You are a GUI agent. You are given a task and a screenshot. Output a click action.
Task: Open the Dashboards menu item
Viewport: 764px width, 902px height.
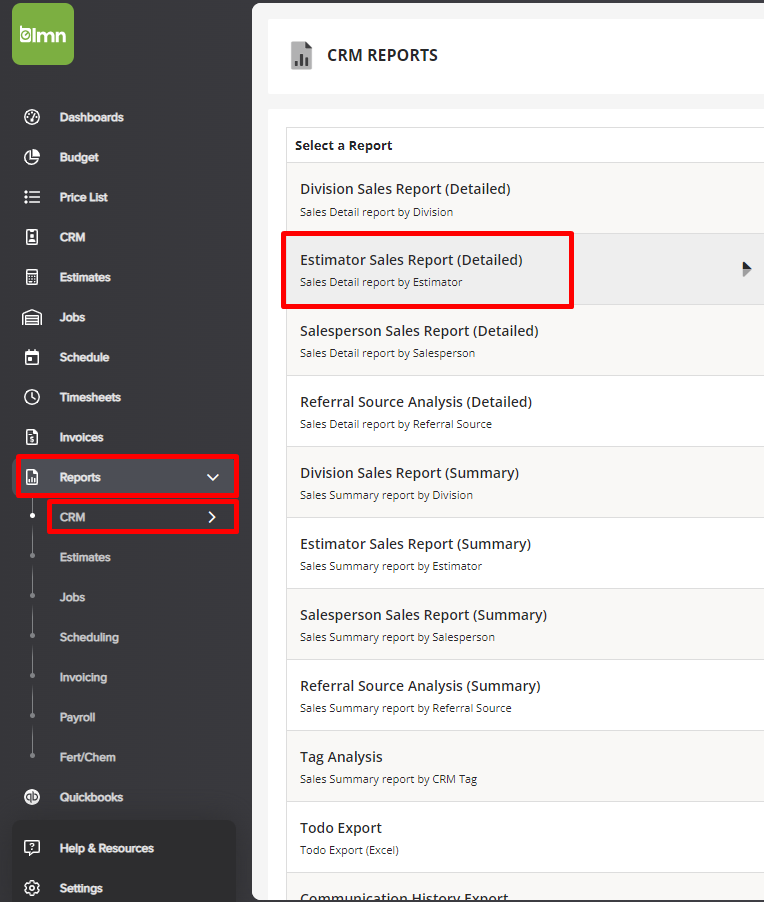point(91,117)
